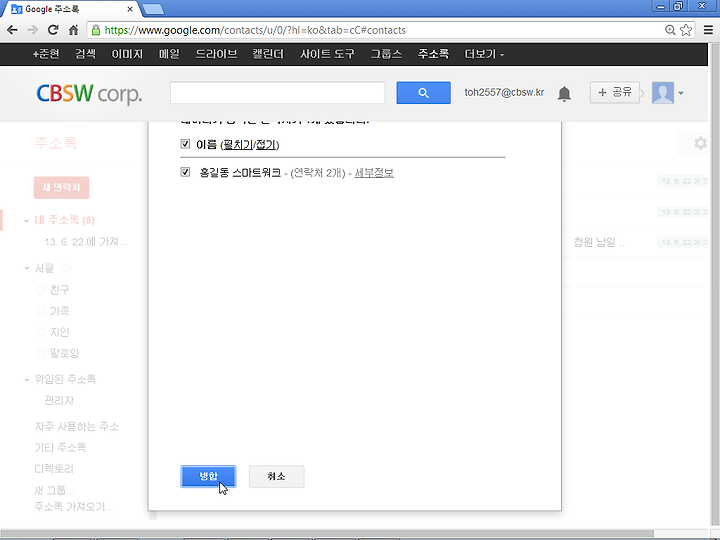Reload the page with the refresh icon
Viewport: 720px width, 540px height.
click(53, 30)
